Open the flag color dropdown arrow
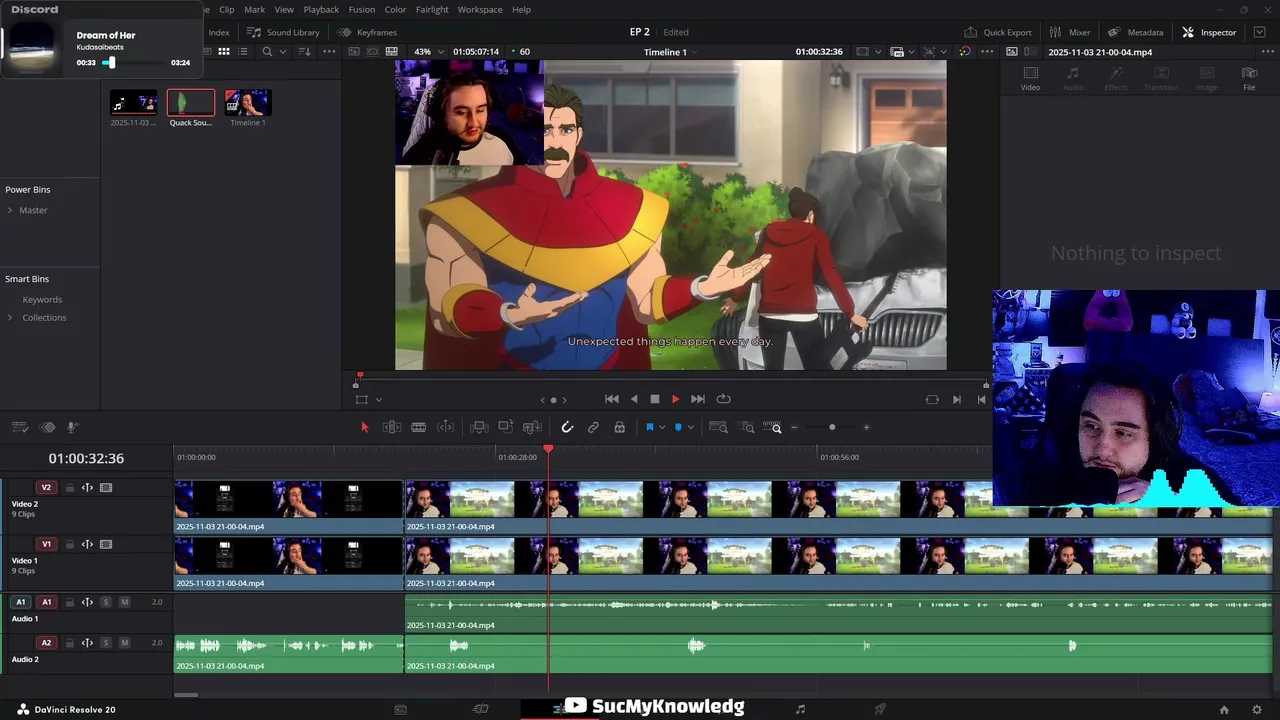The image size is (1280, 720). (662, 428)
